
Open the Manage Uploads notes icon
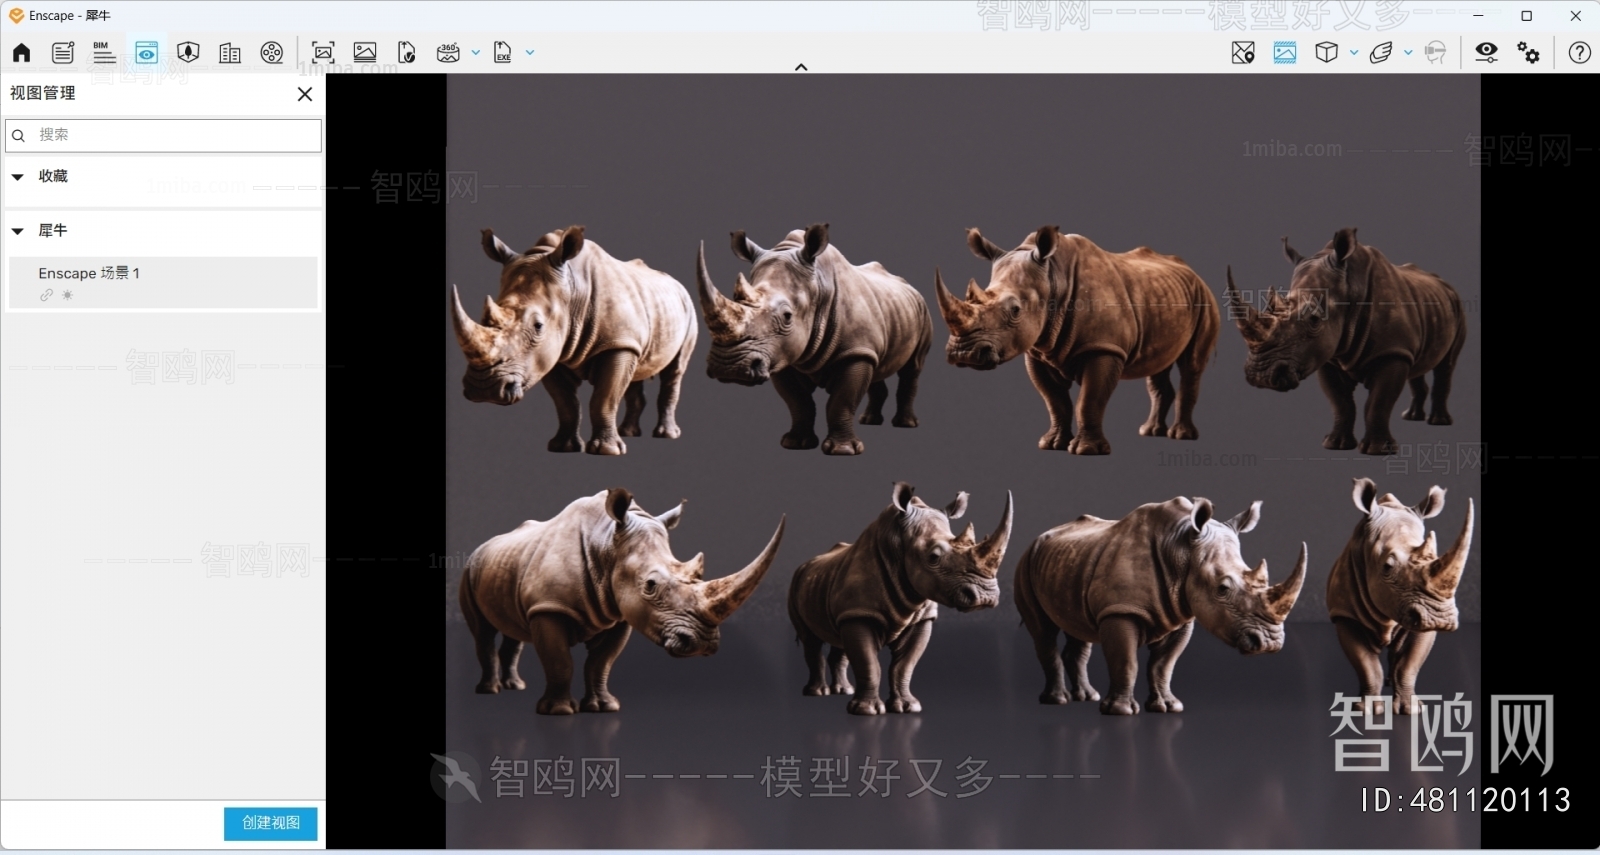click(x=63, y=53)
